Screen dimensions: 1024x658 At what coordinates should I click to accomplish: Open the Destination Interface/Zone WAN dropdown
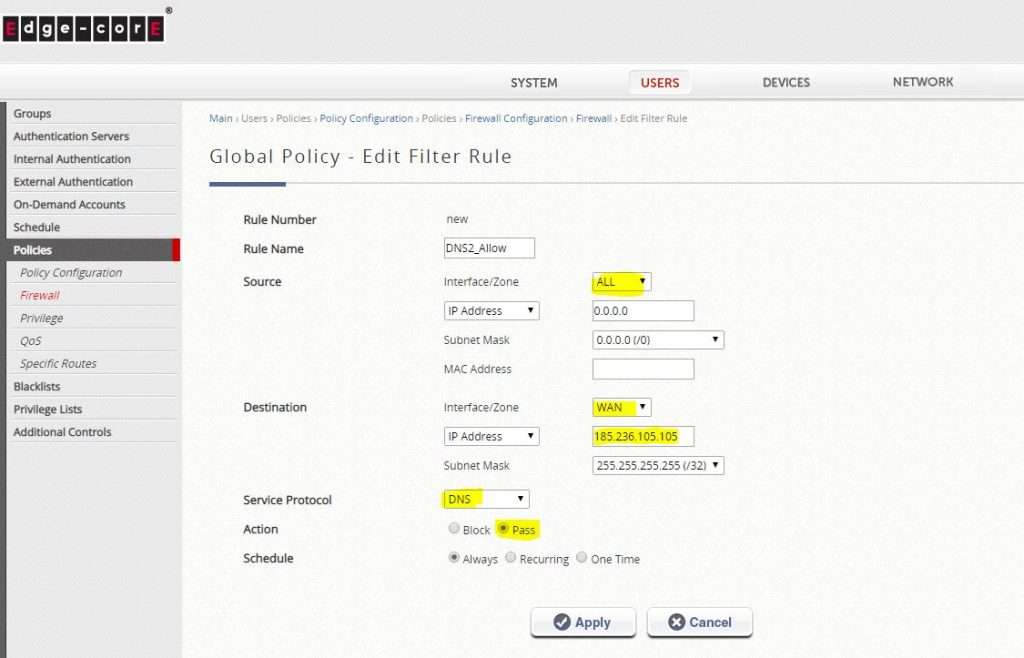(x=622, y=407)
